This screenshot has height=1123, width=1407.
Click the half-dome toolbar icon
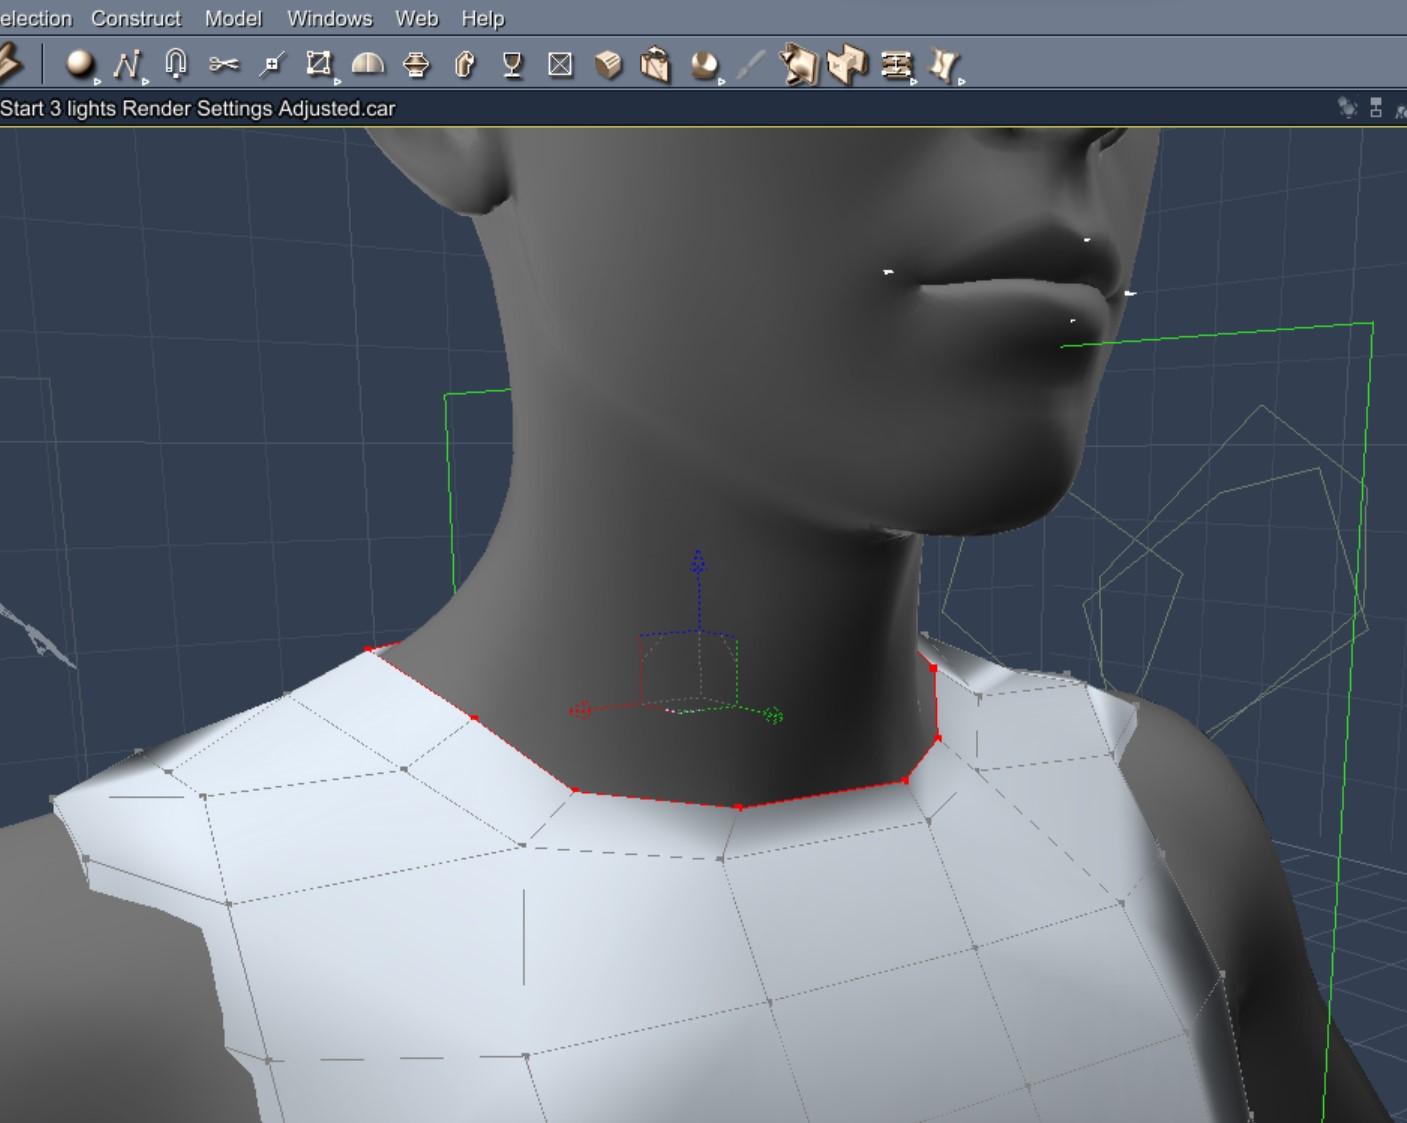tap(368, 65)
